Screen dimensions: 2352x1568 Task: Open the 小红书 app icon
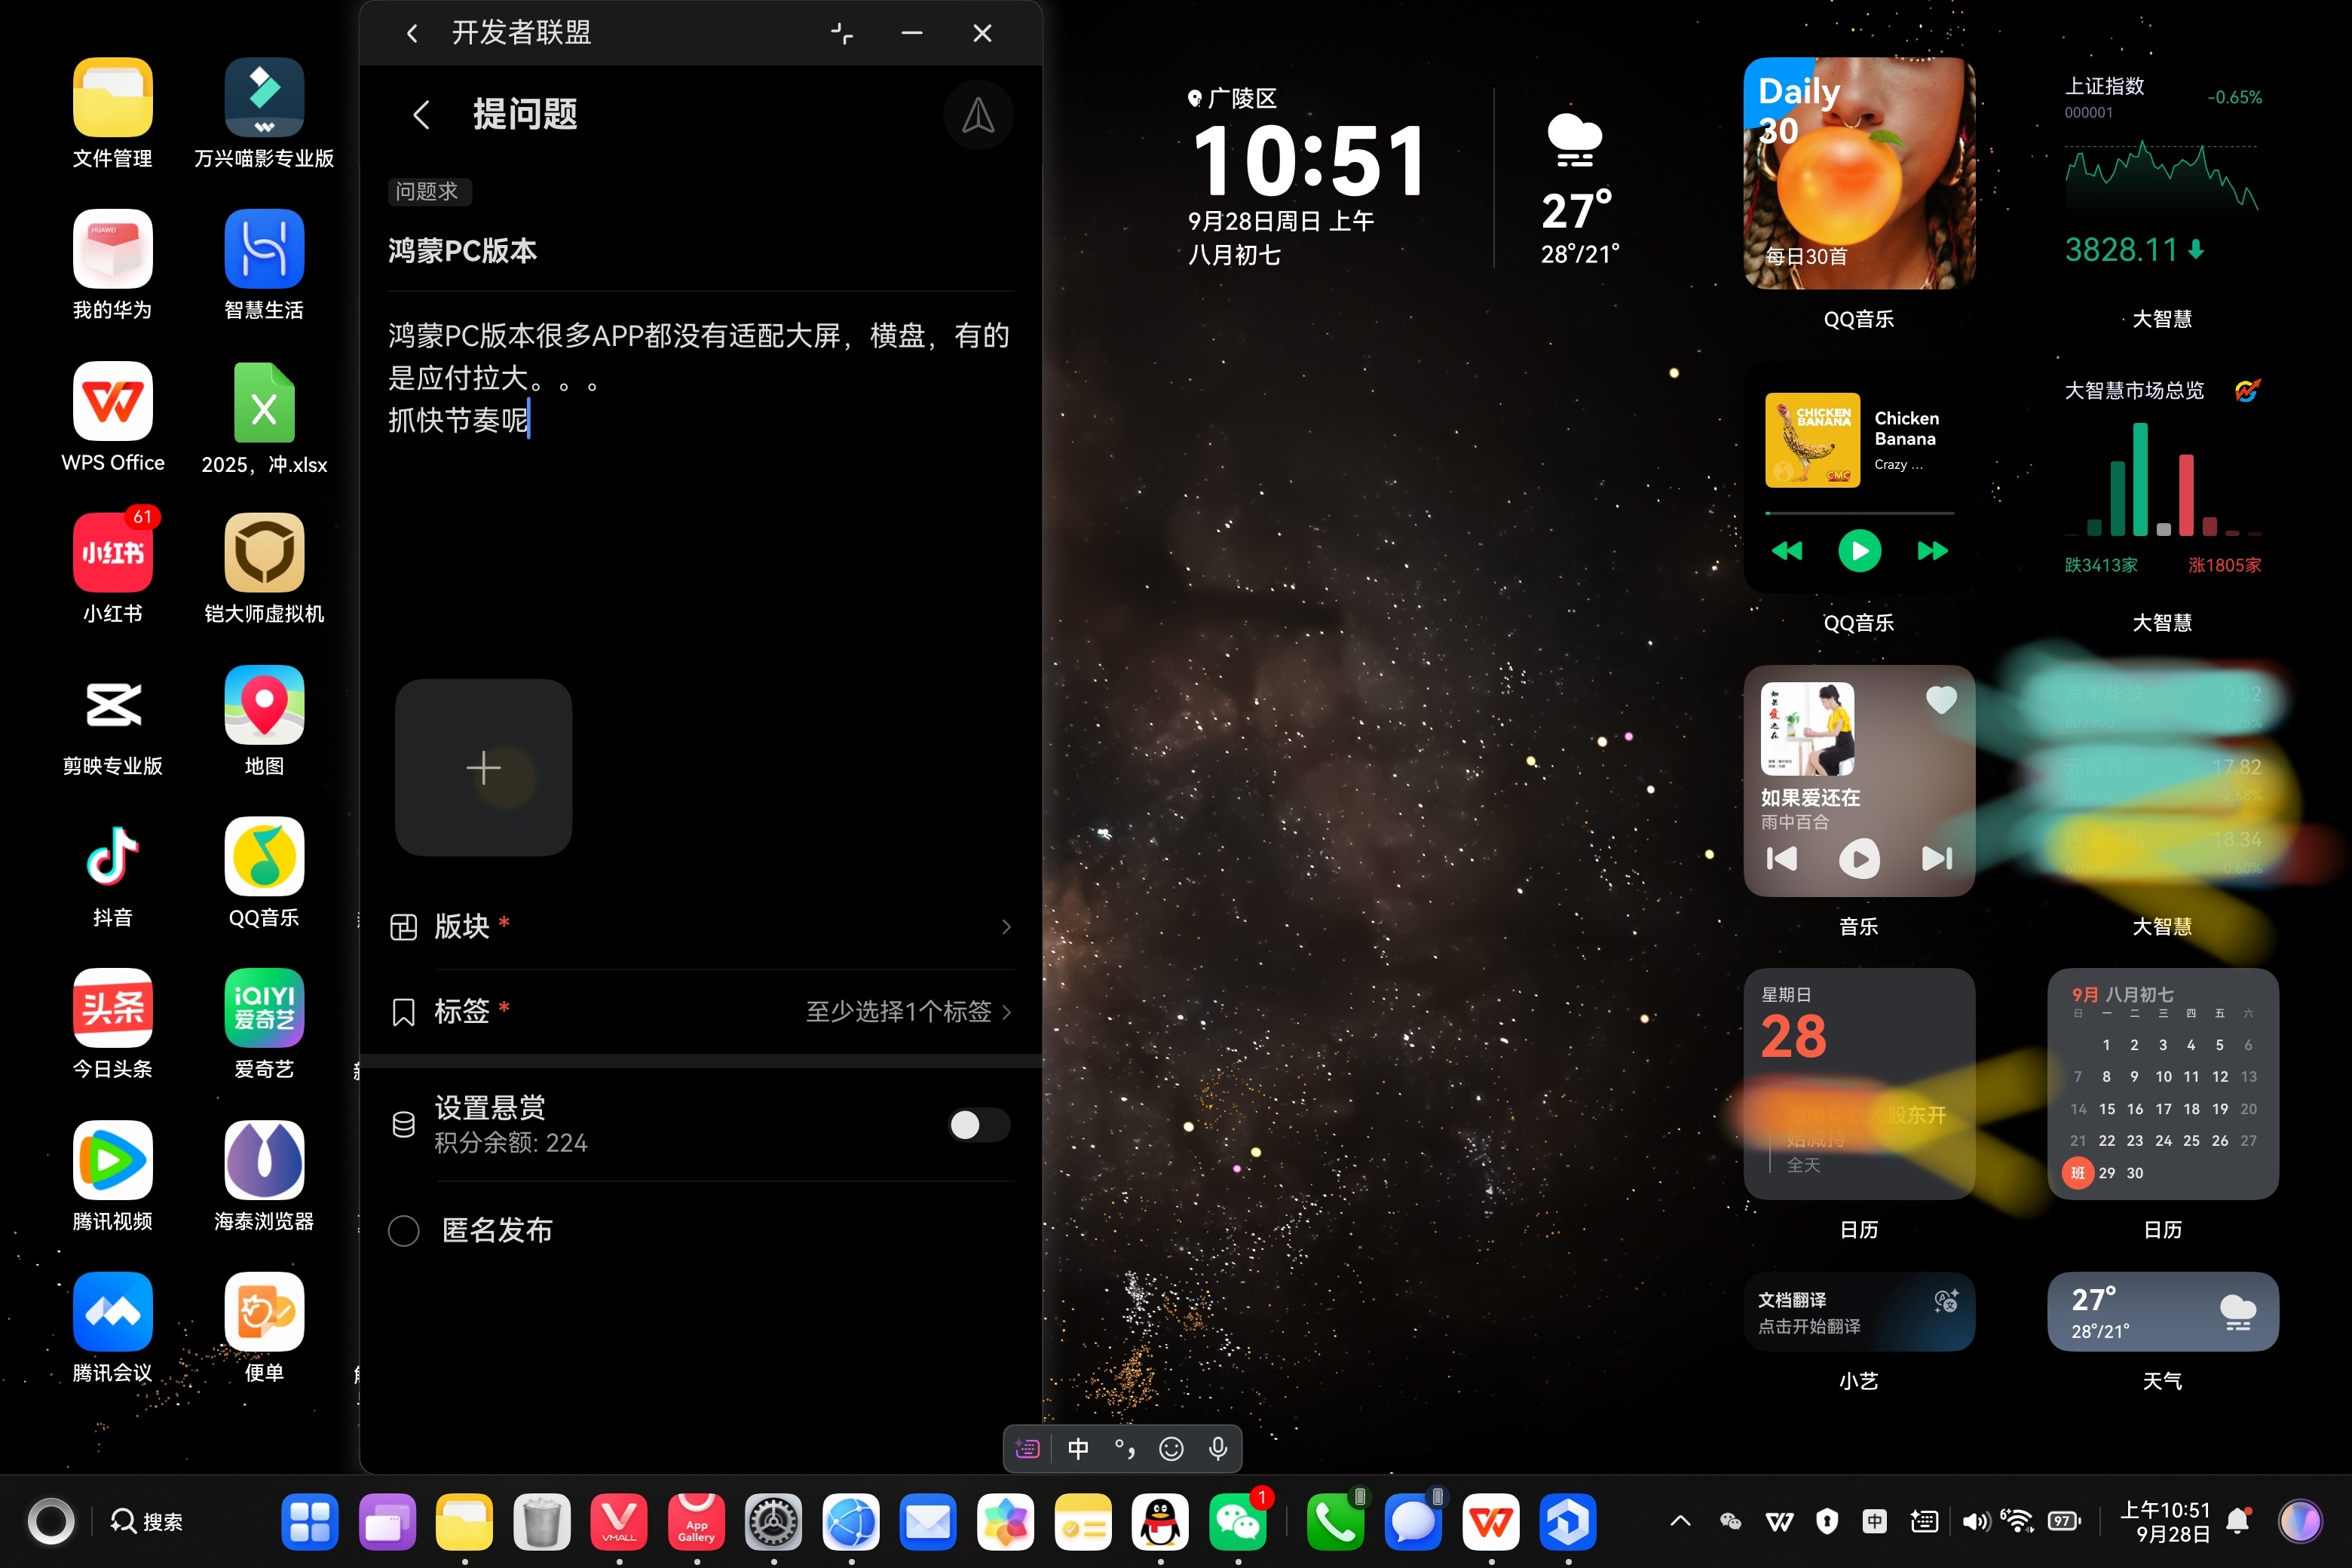tap(112, 553)
